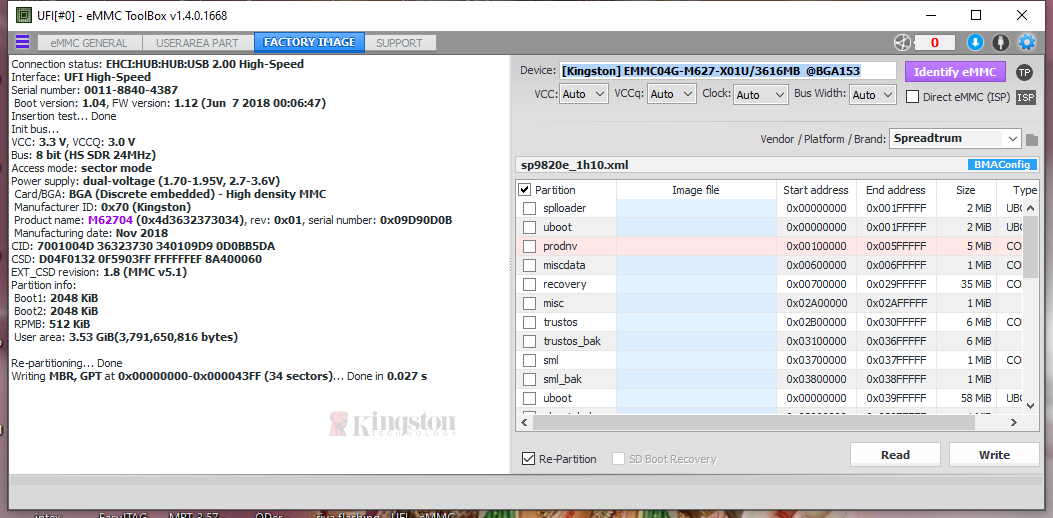
Task: Open the VCC voltage dropdown
Action: [584, 95]
